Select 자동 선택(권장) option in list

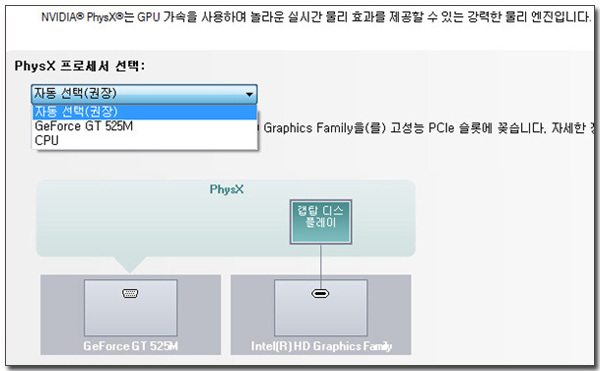145,112
